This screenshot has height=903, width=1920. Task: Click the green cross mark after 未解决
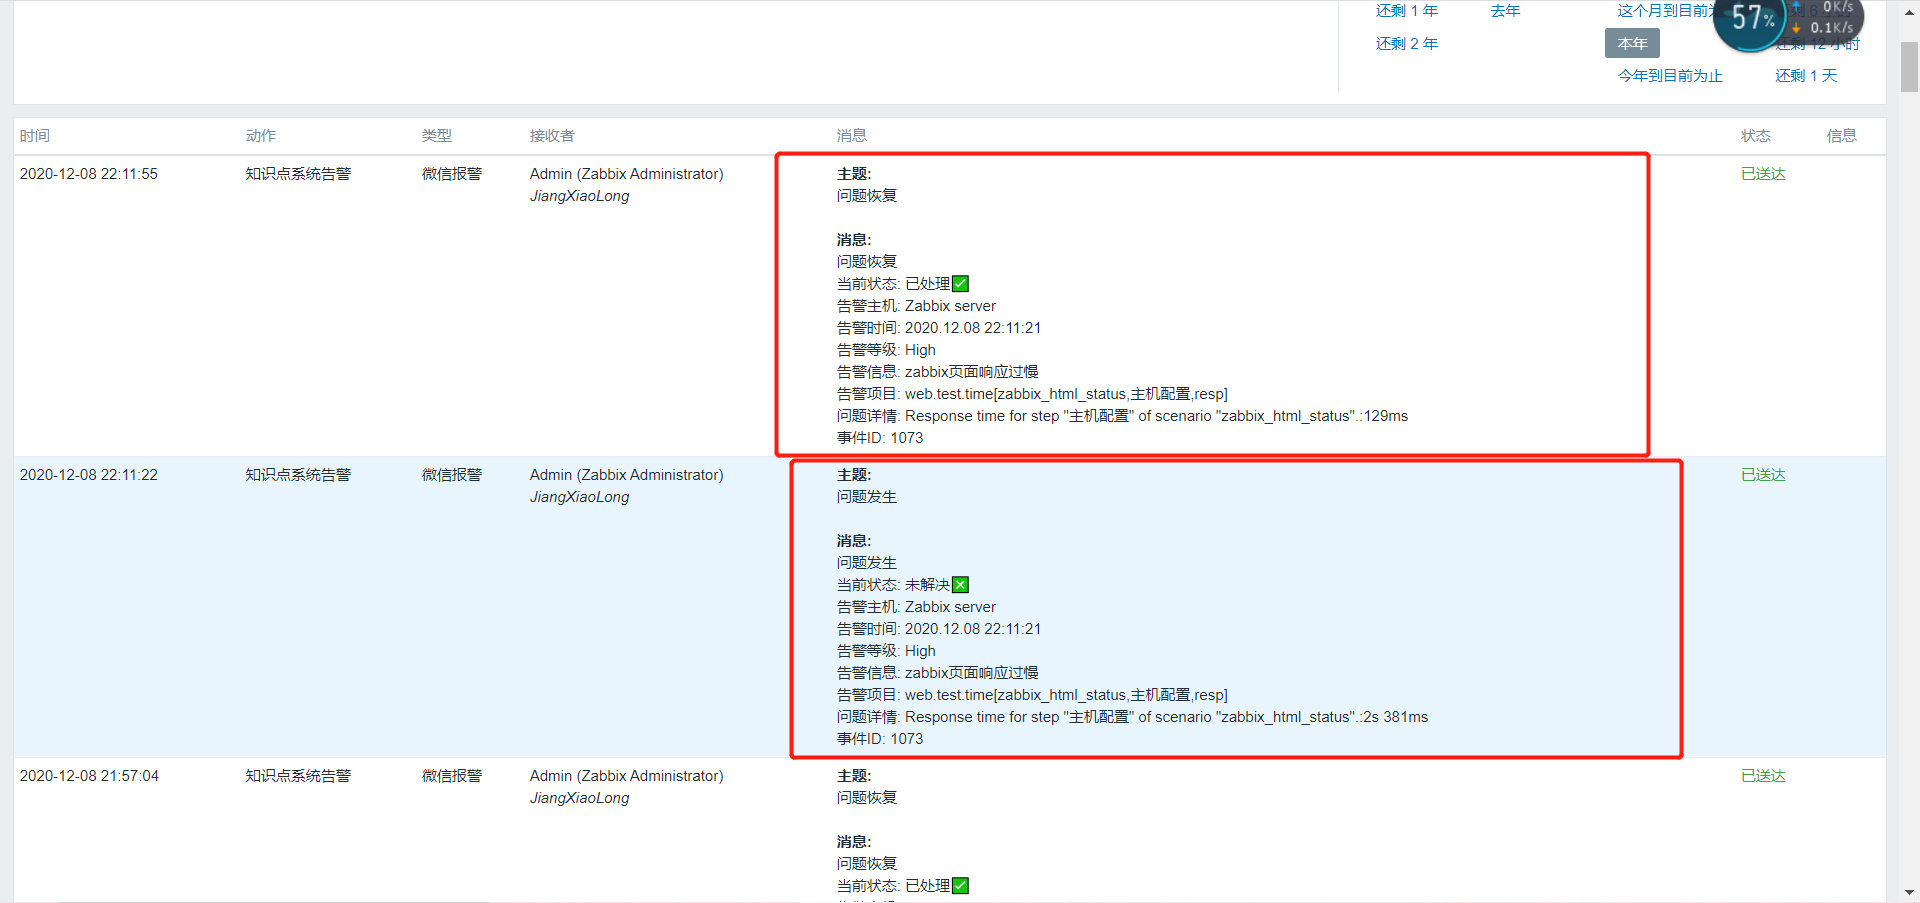click(961, 585)
